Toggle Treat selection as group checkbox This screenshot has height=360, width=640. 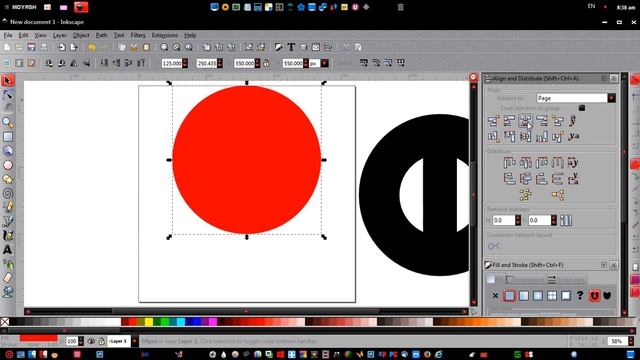[x=582, y=108]
